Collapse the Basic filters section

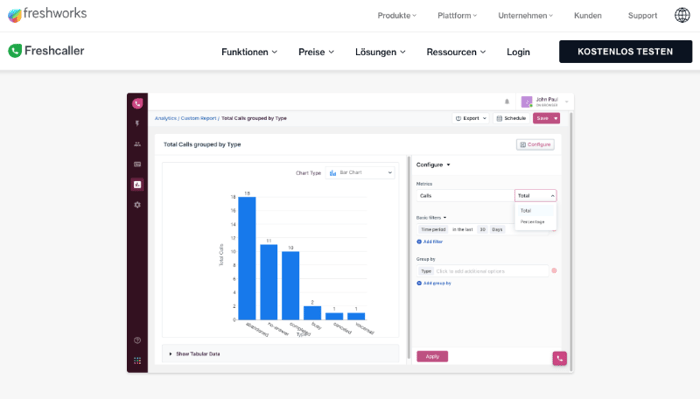(431, 217)
